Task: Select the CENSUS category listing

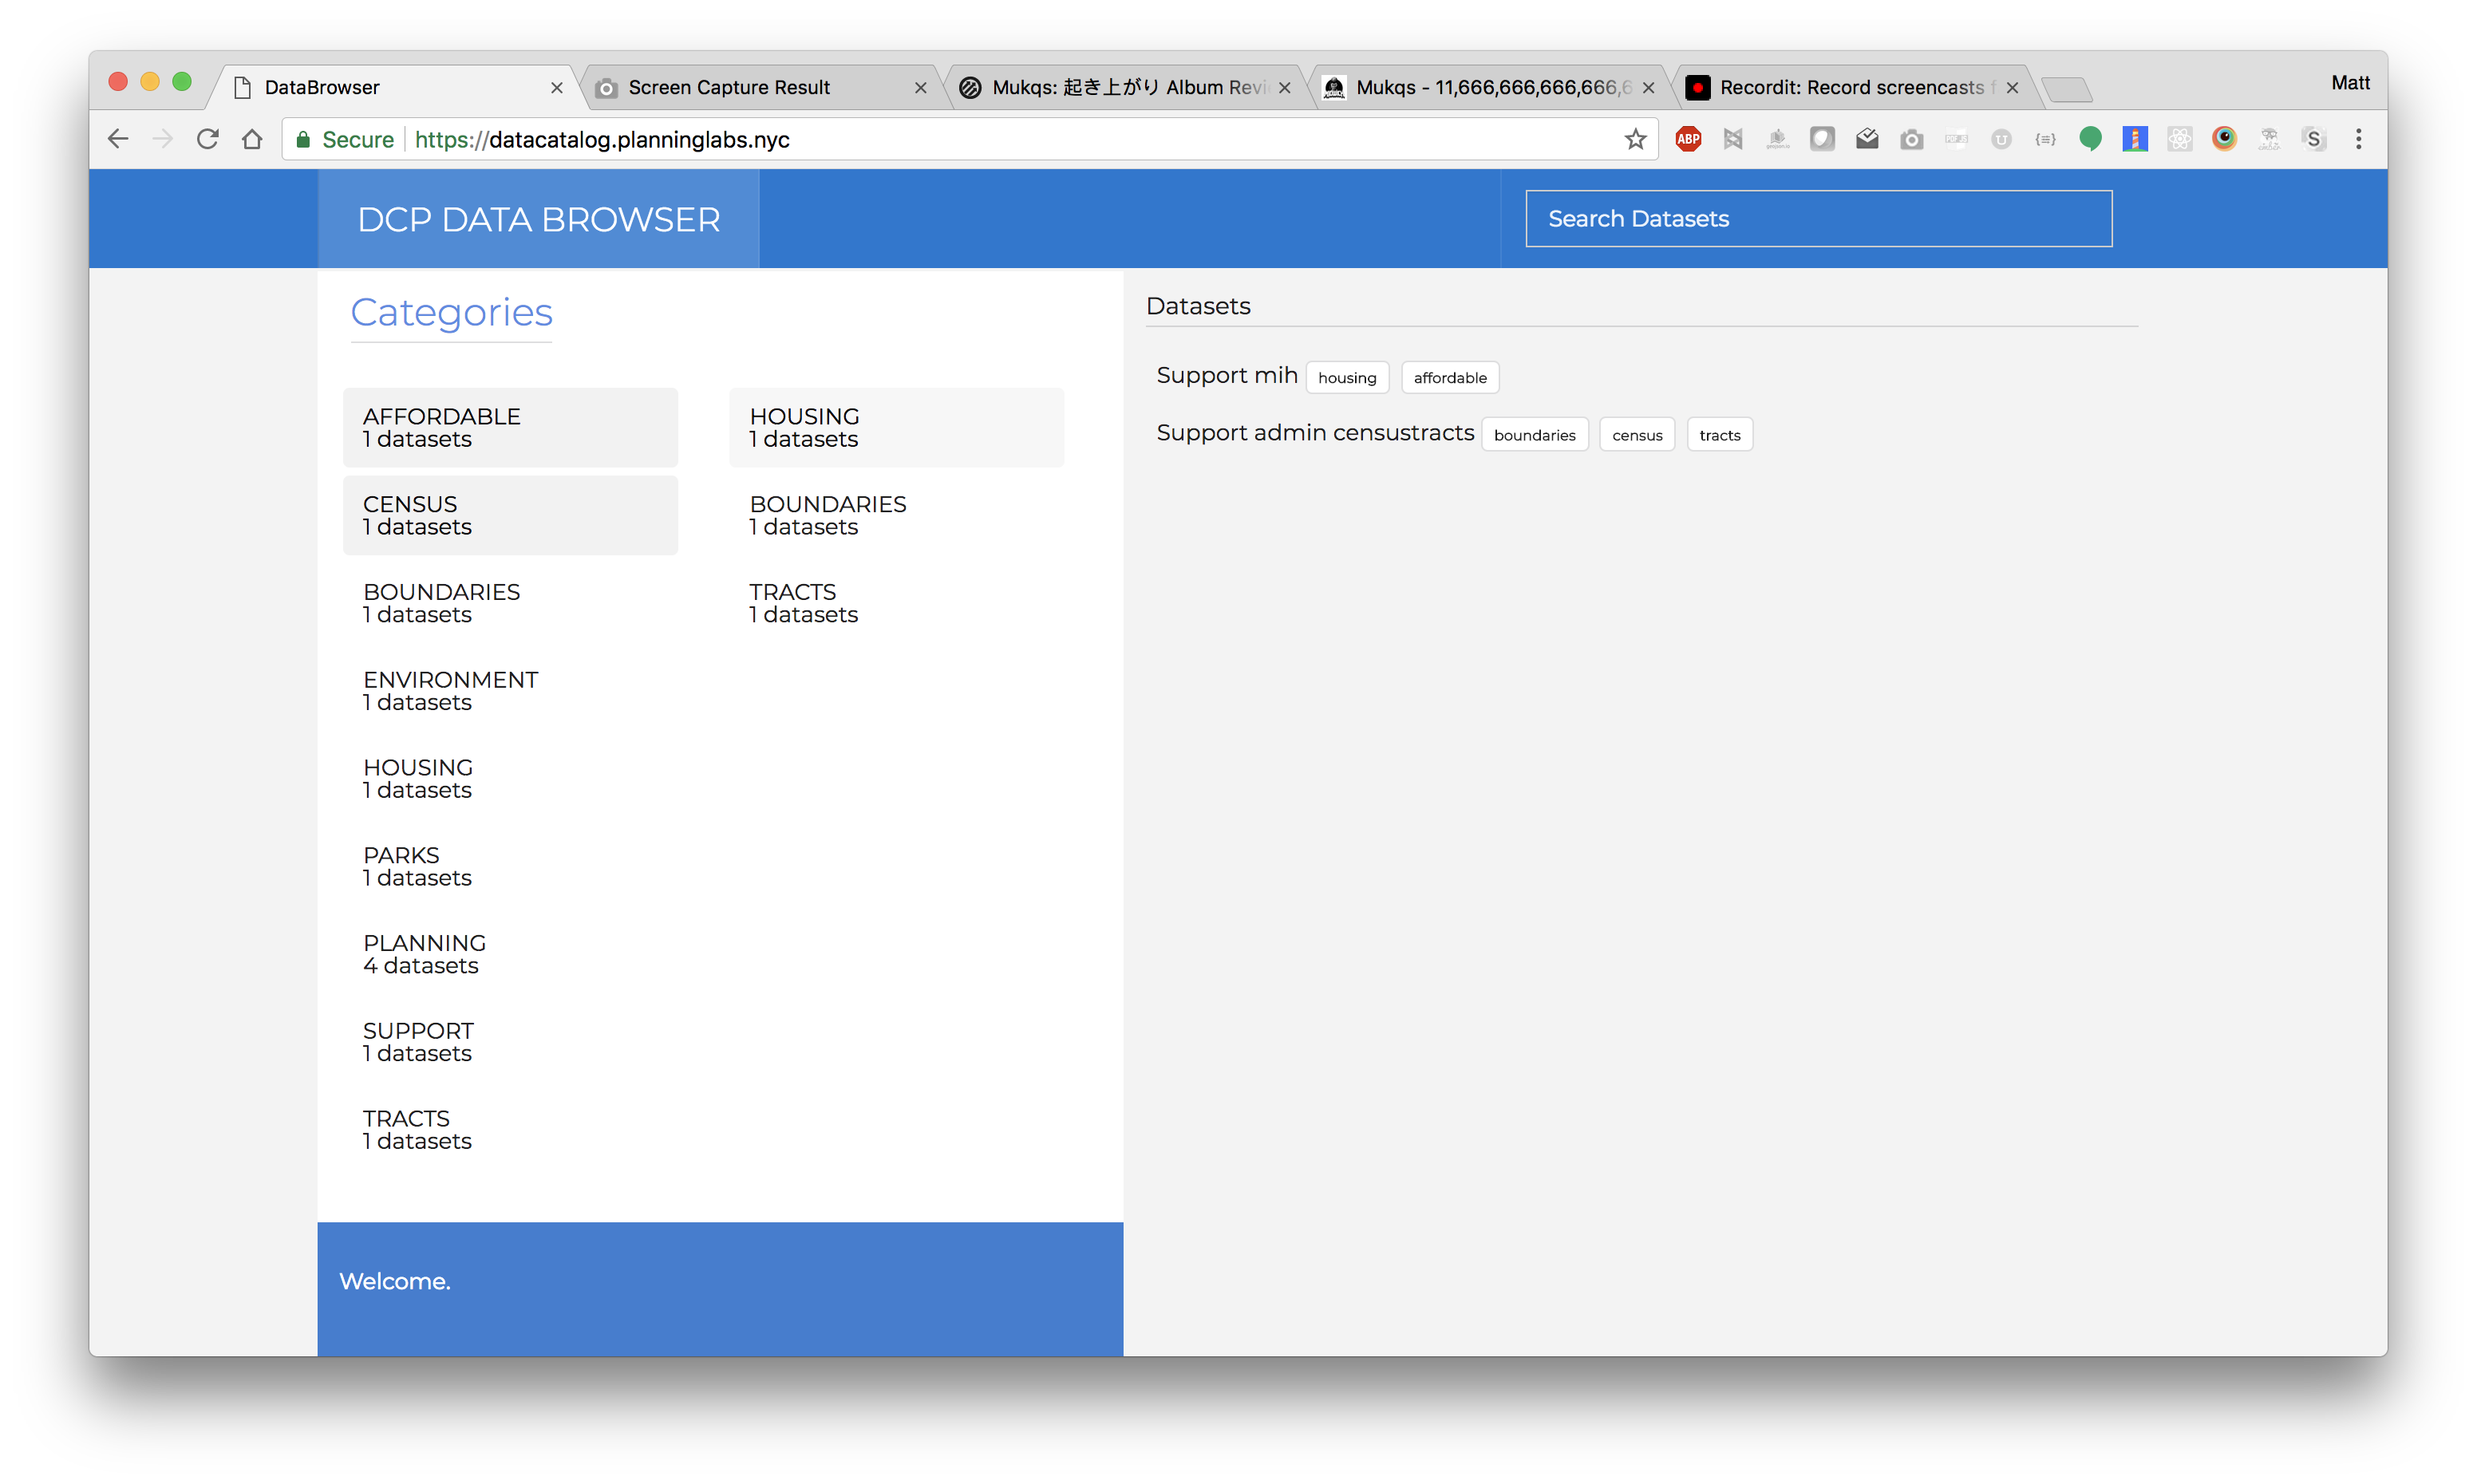Action: point(511,512)
